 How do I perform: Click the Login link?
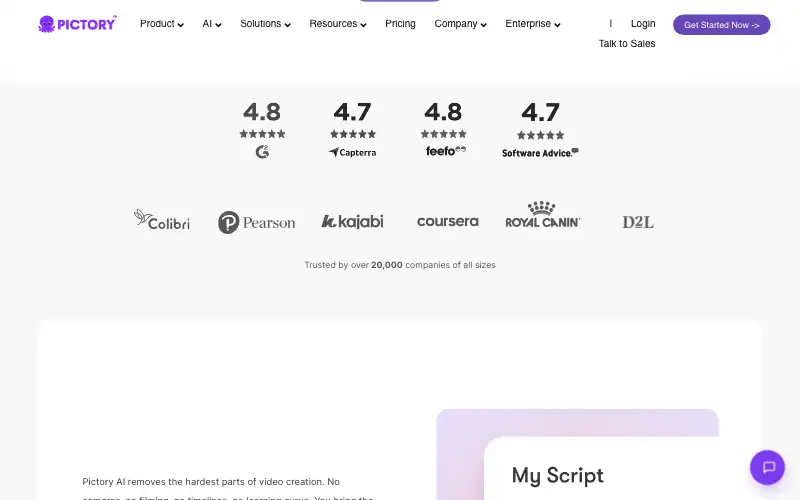point(643,24)
